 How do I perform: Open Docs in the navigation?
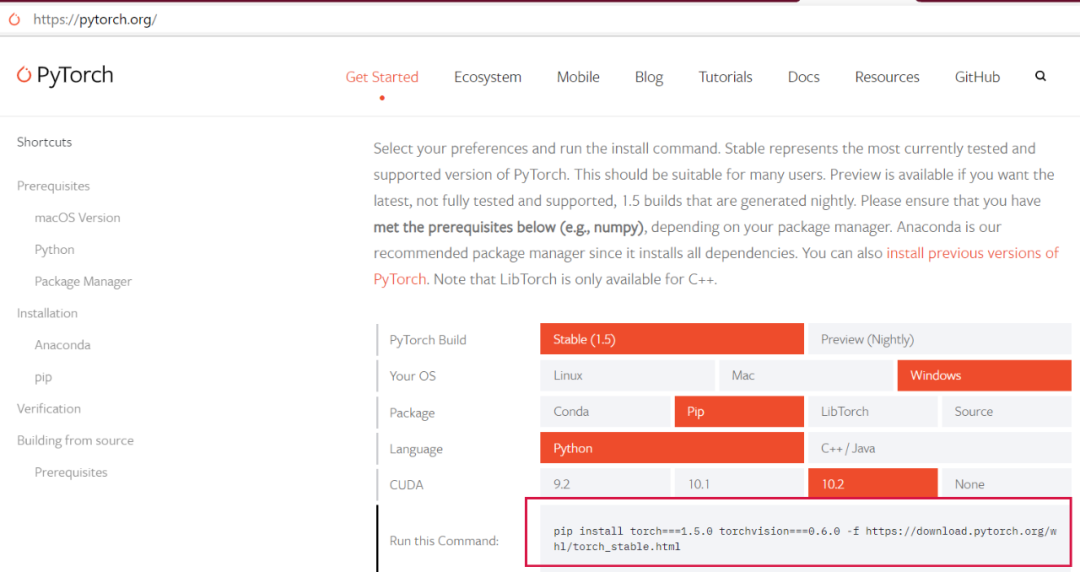(x=803, y=76)
